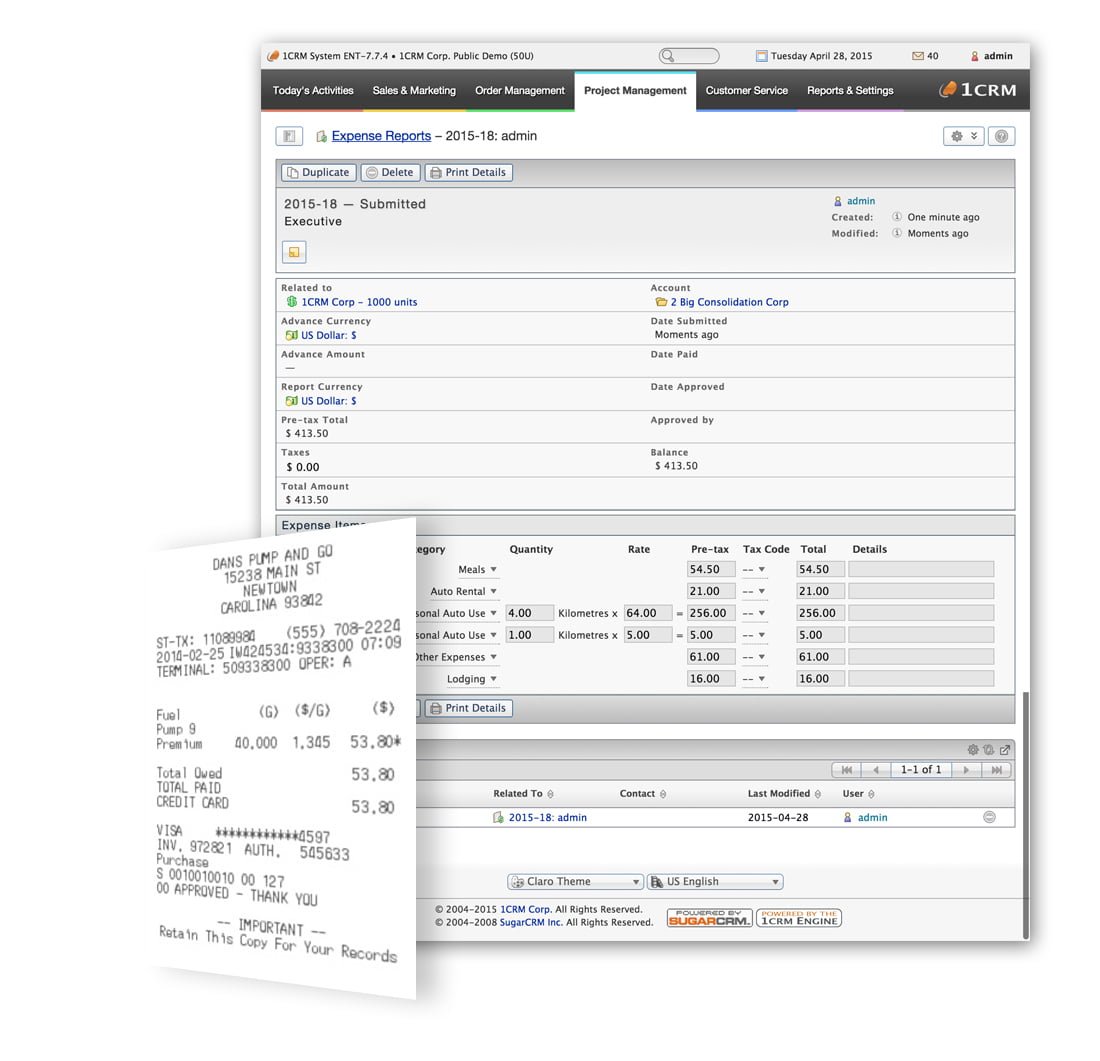Open the Lodging category dropdown

472,679
